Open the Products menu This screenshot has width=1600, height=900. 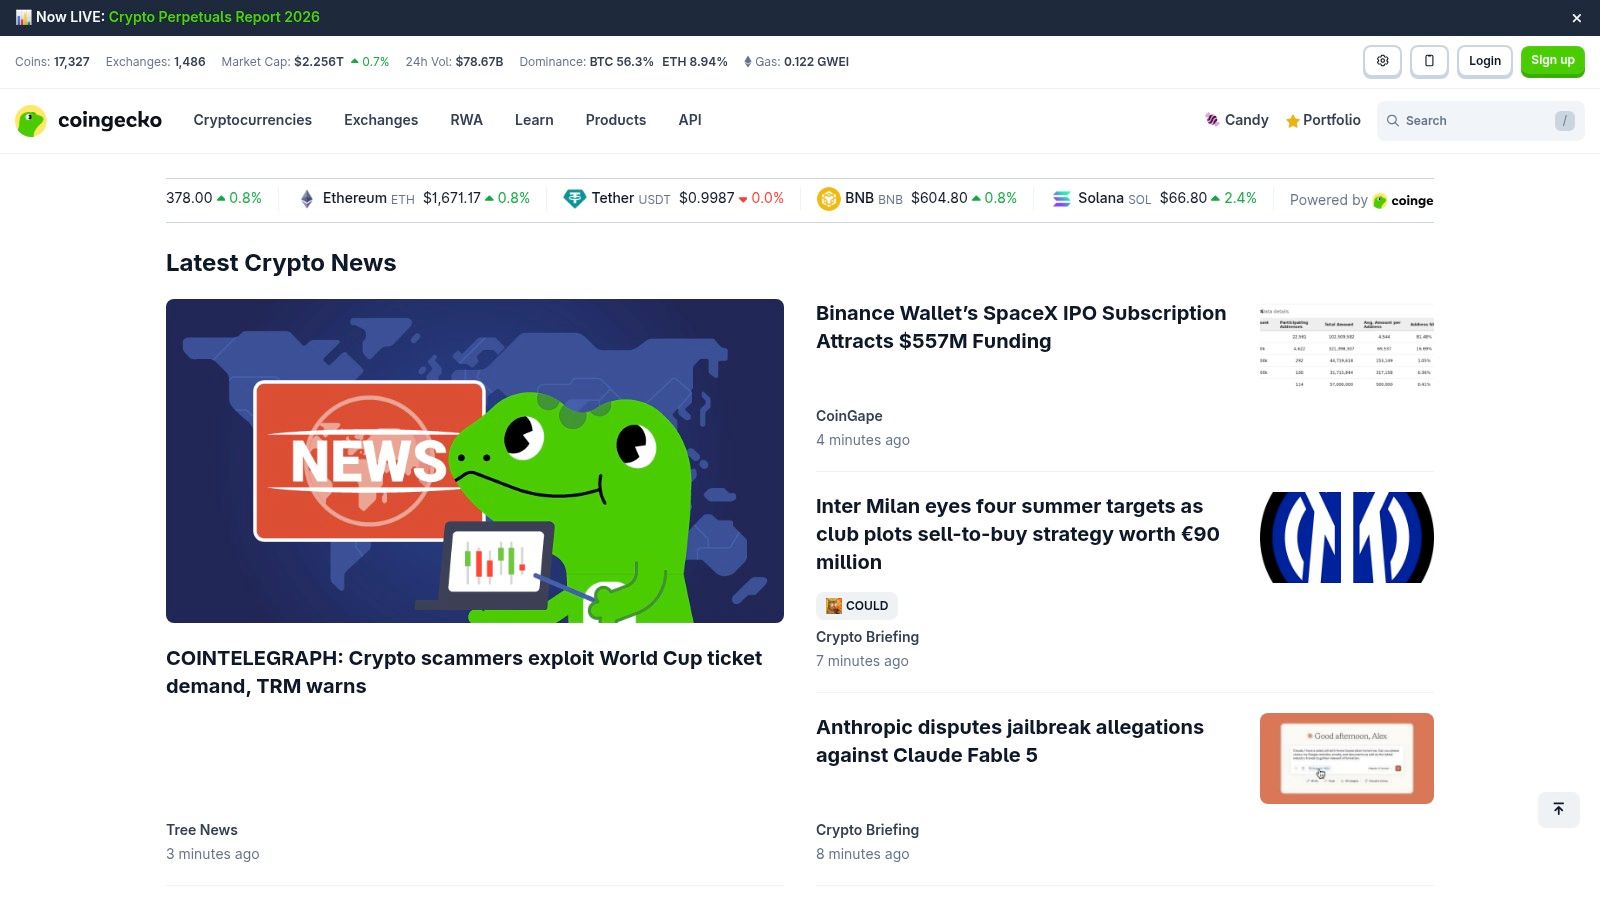tap(616, 120)
